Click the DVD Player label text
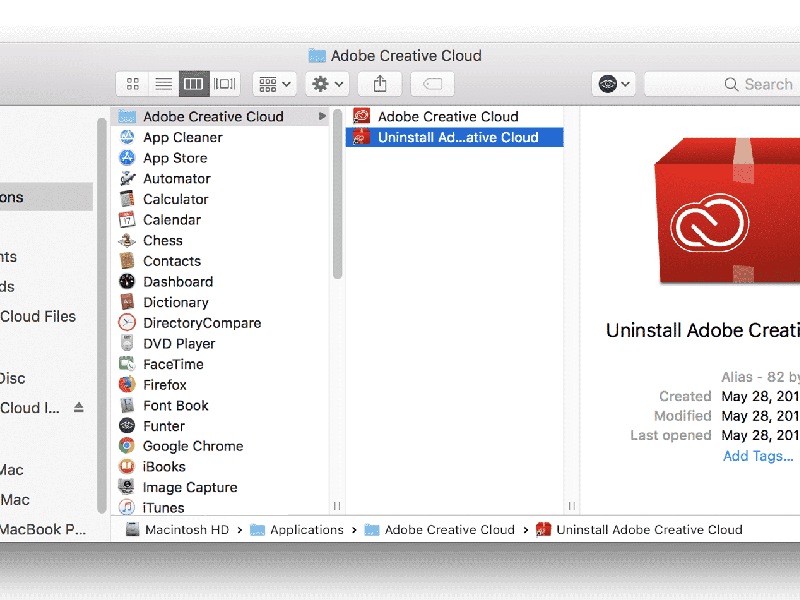This screenshot has width=800, height=600. coord(179,343)
